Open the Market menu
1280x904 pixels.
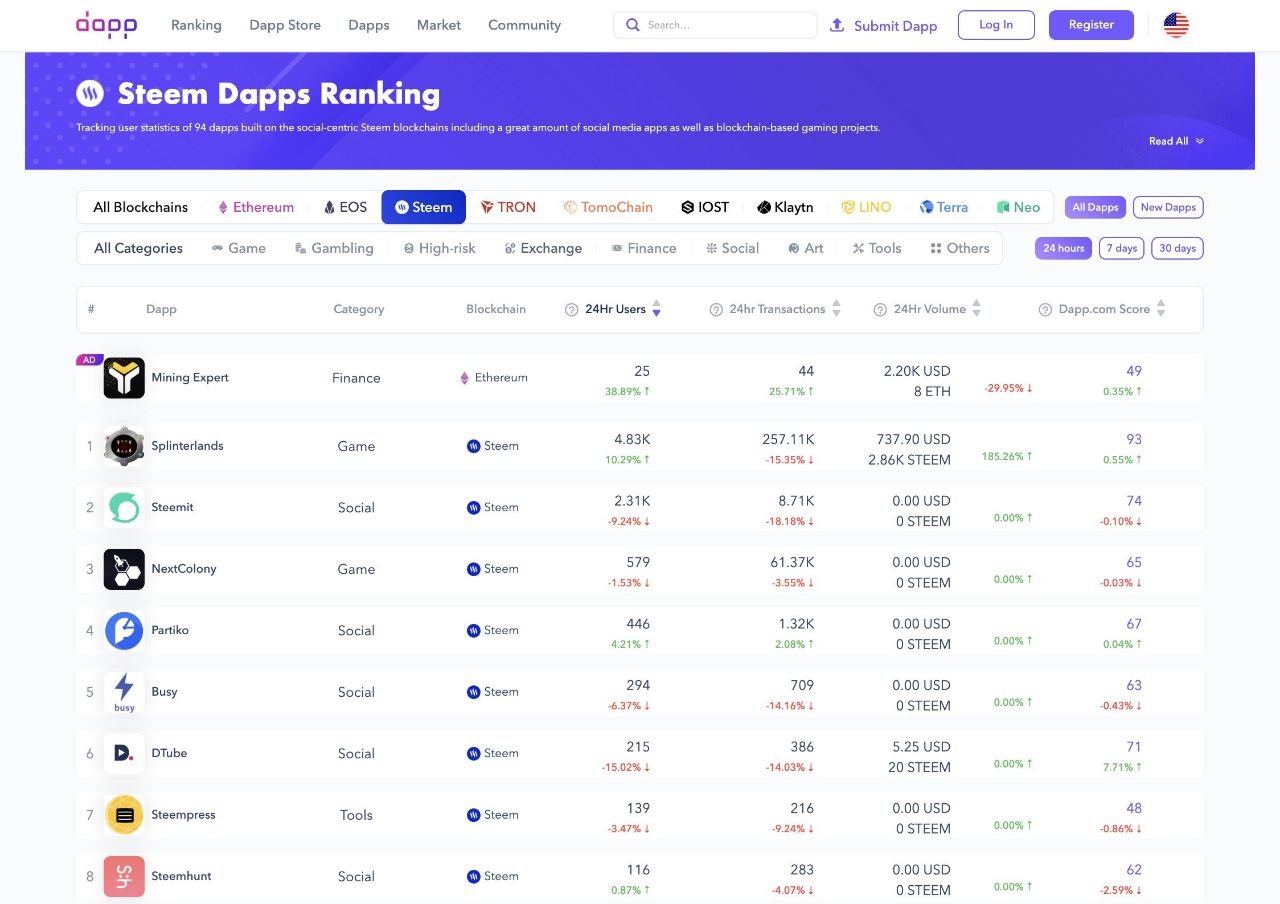[x=439, y=25]
